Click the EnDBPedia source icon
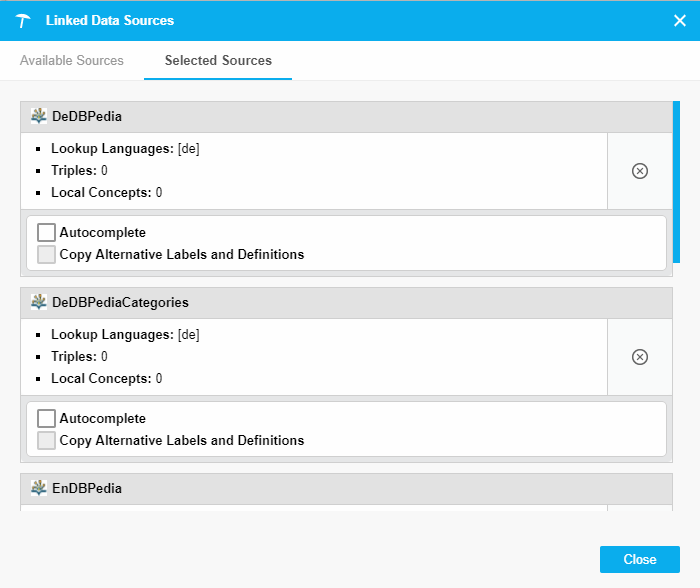Image resolution: width=700 pixels, height=588 pixels. click(x=39, y=488)
